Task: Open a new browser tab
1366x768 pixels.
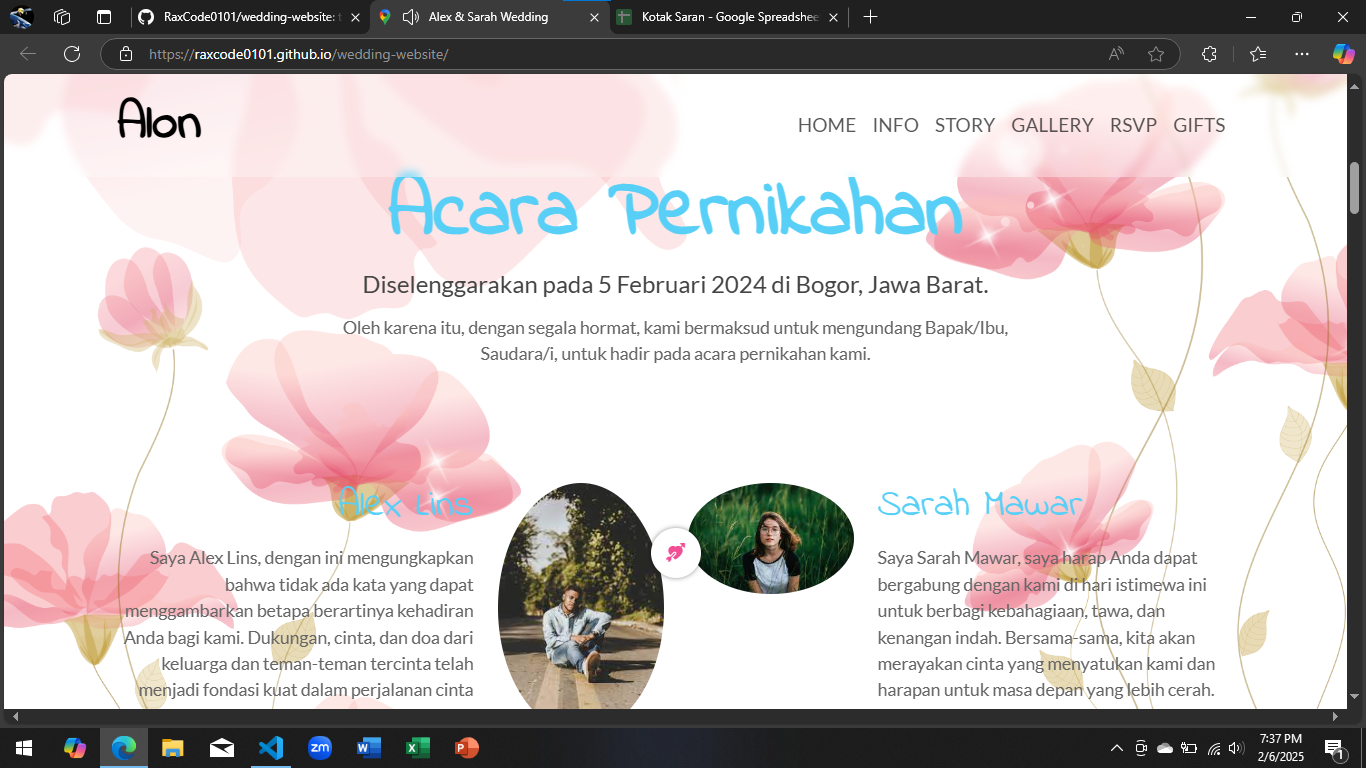Action: pos(870,17)
